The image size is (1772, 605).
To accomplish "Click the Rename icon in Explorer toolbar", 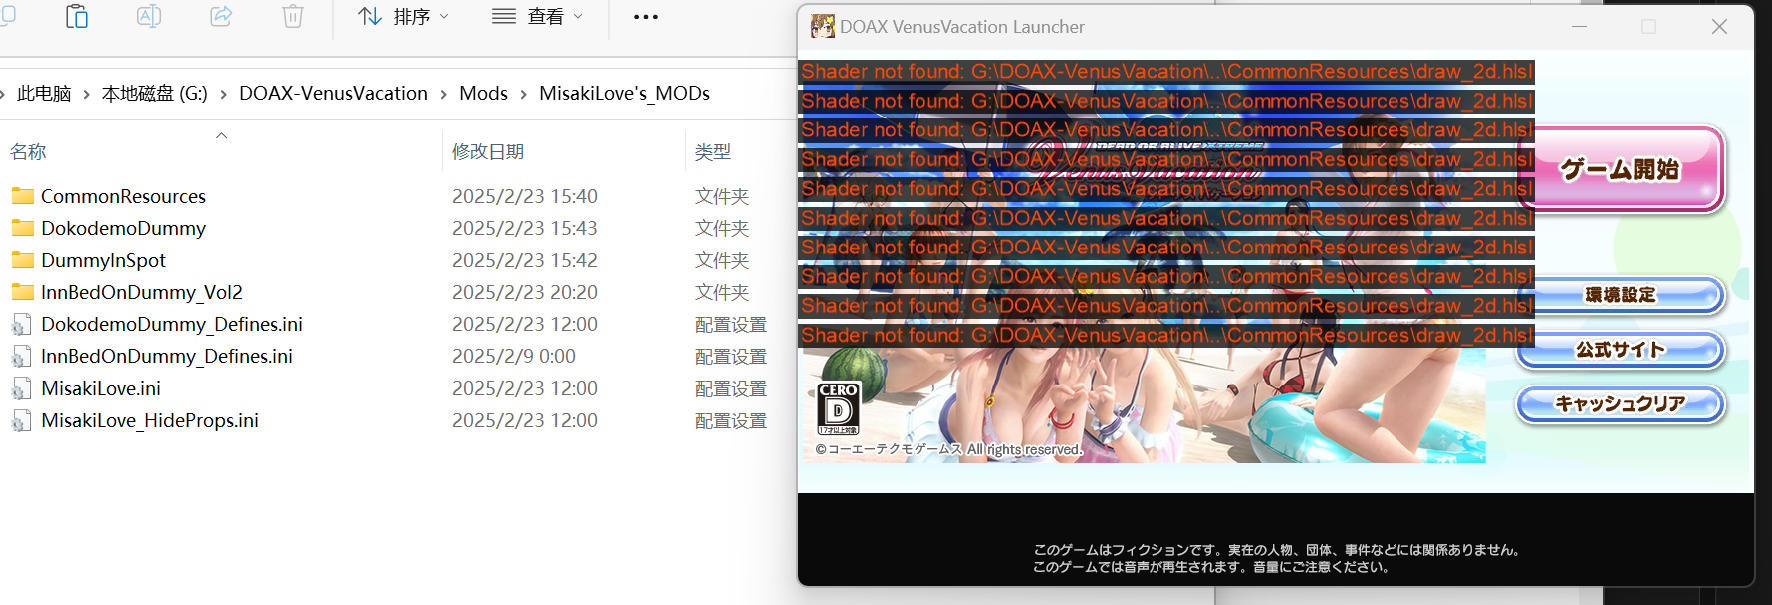I will [149, 17].
